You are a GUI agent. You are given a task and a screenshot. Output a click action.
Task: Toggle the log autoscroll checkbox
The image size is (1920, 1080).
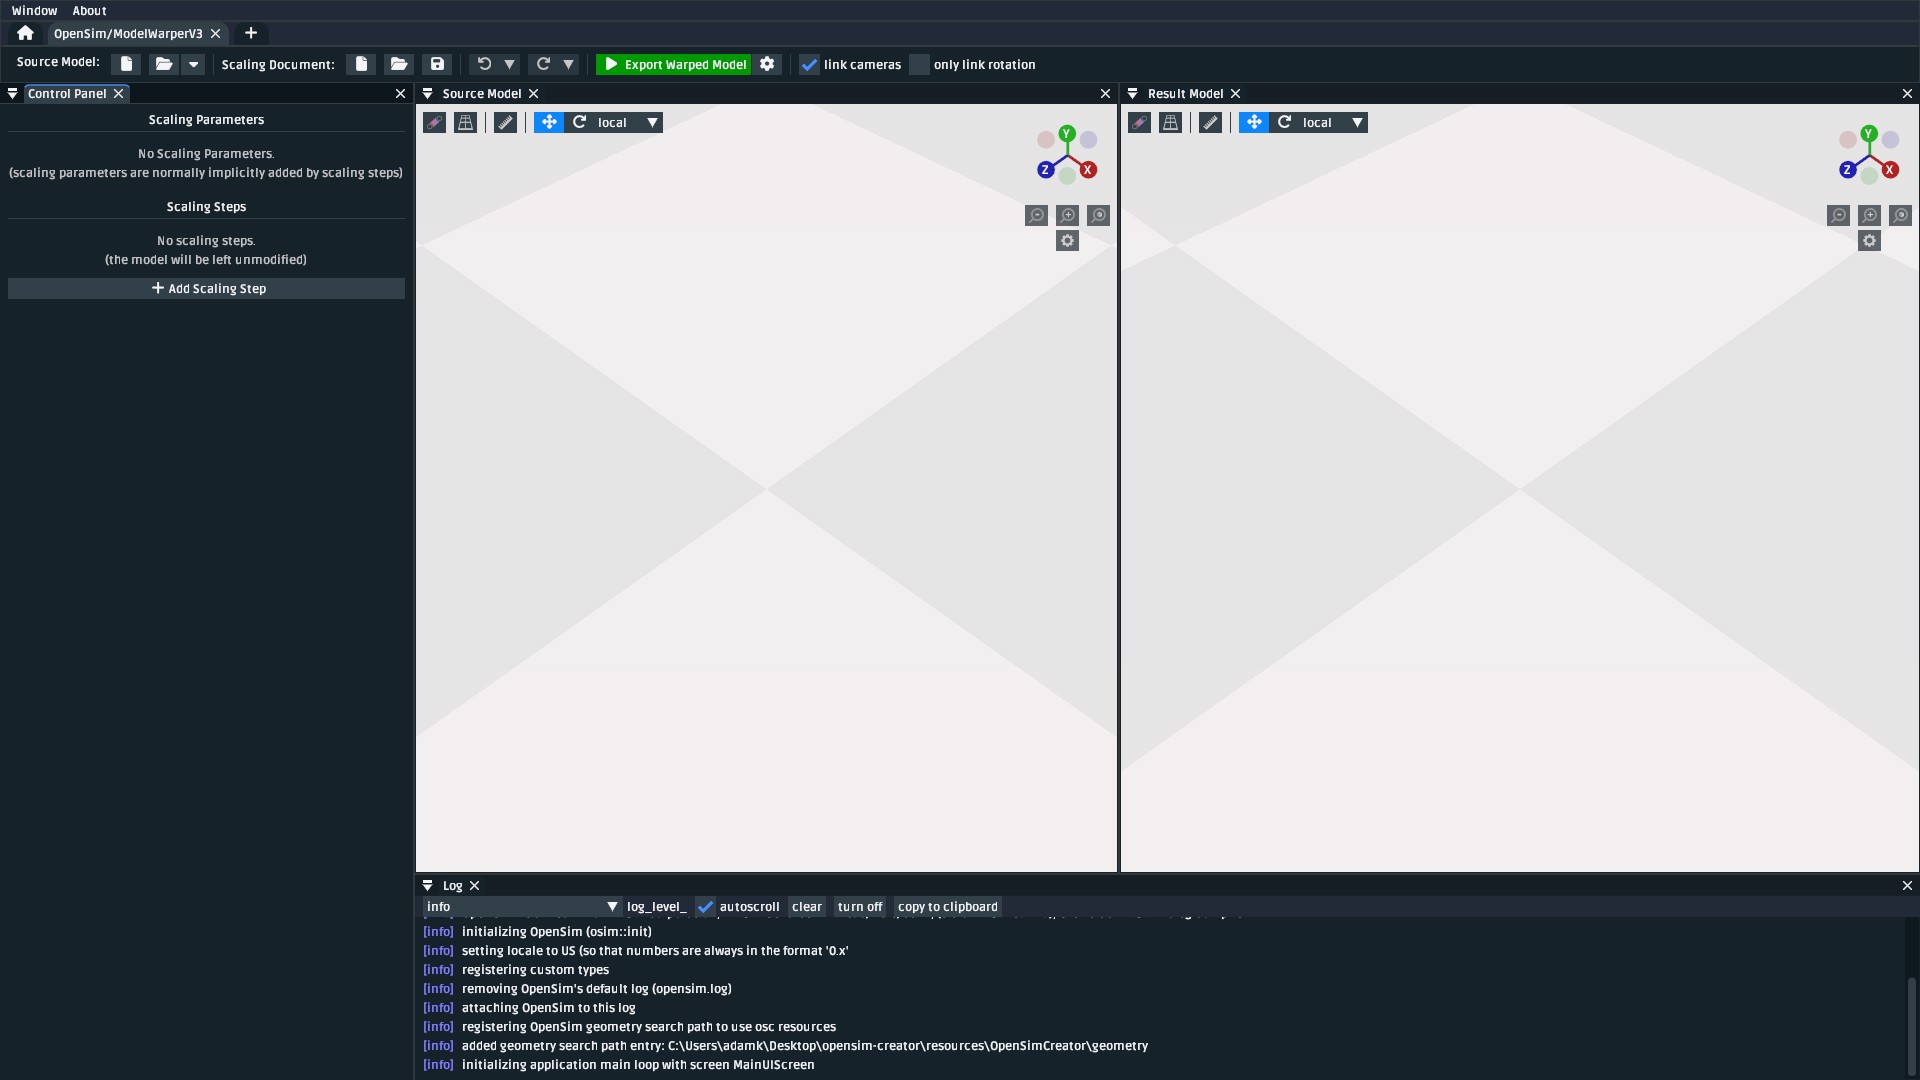pos(705,906)
